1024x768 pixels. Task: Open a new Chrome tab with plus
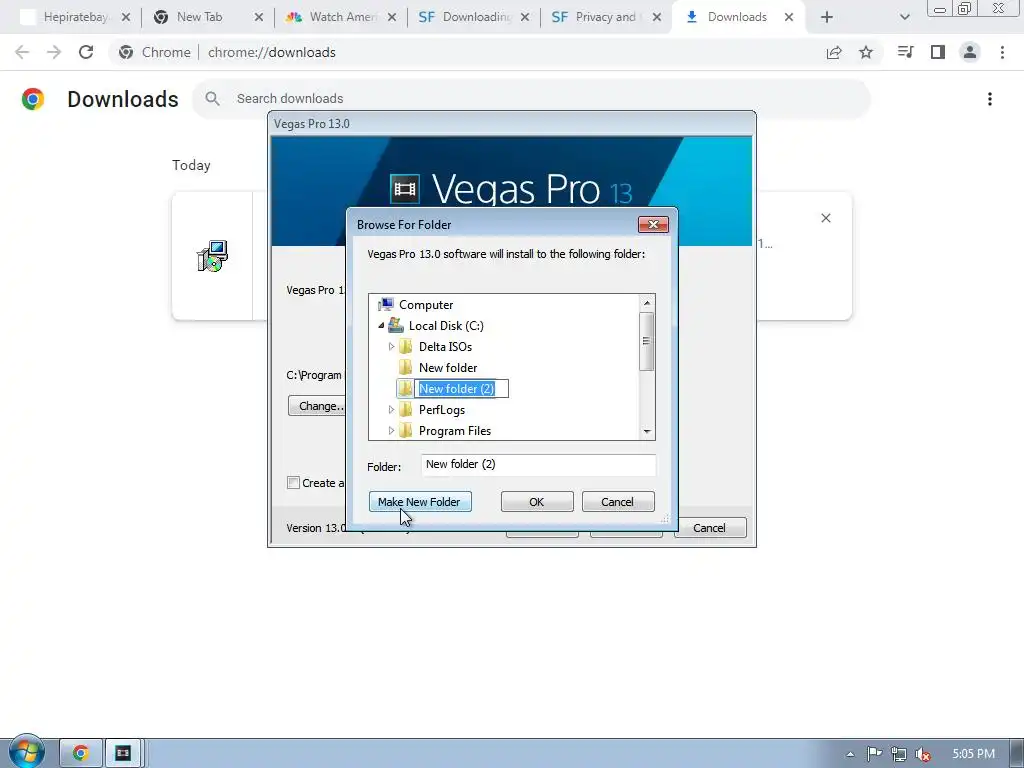tap(827, 18)
